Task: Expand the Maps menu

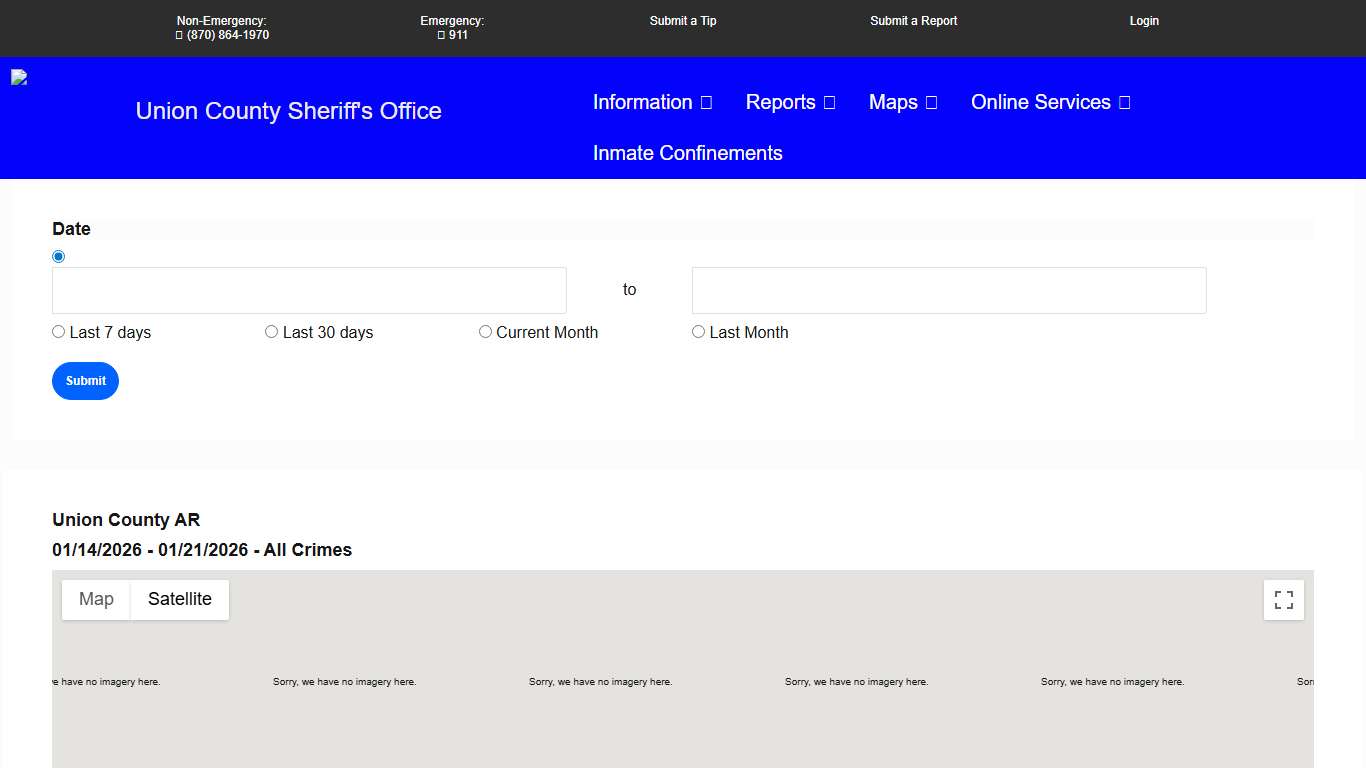Action: (x=902, y=102)
